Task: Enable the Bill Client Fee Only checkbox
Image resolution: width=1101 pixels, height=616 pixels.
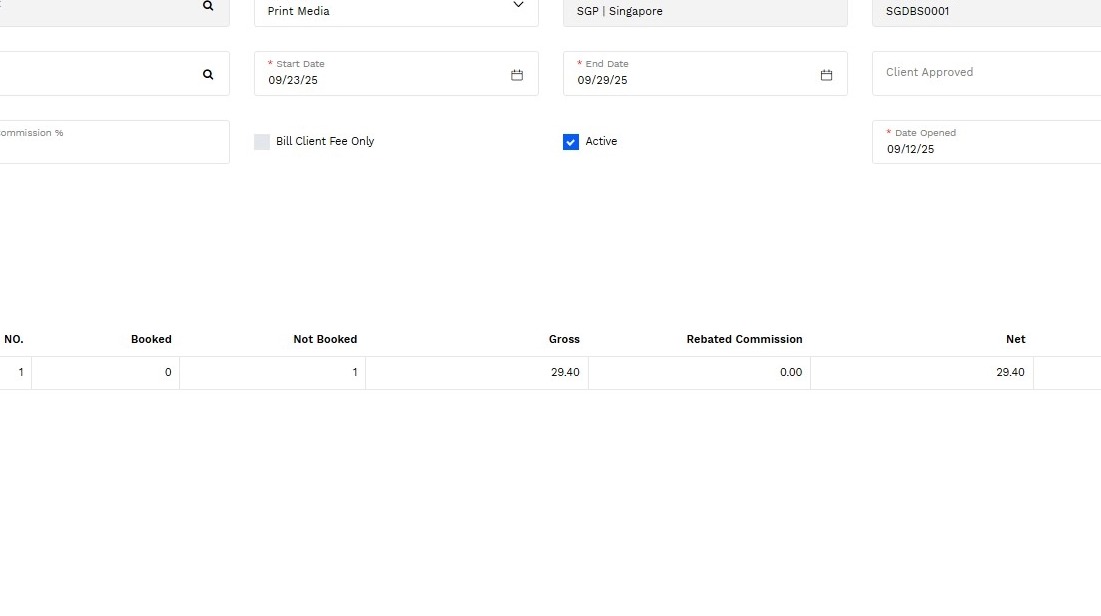Action: [x=262, y=142]
